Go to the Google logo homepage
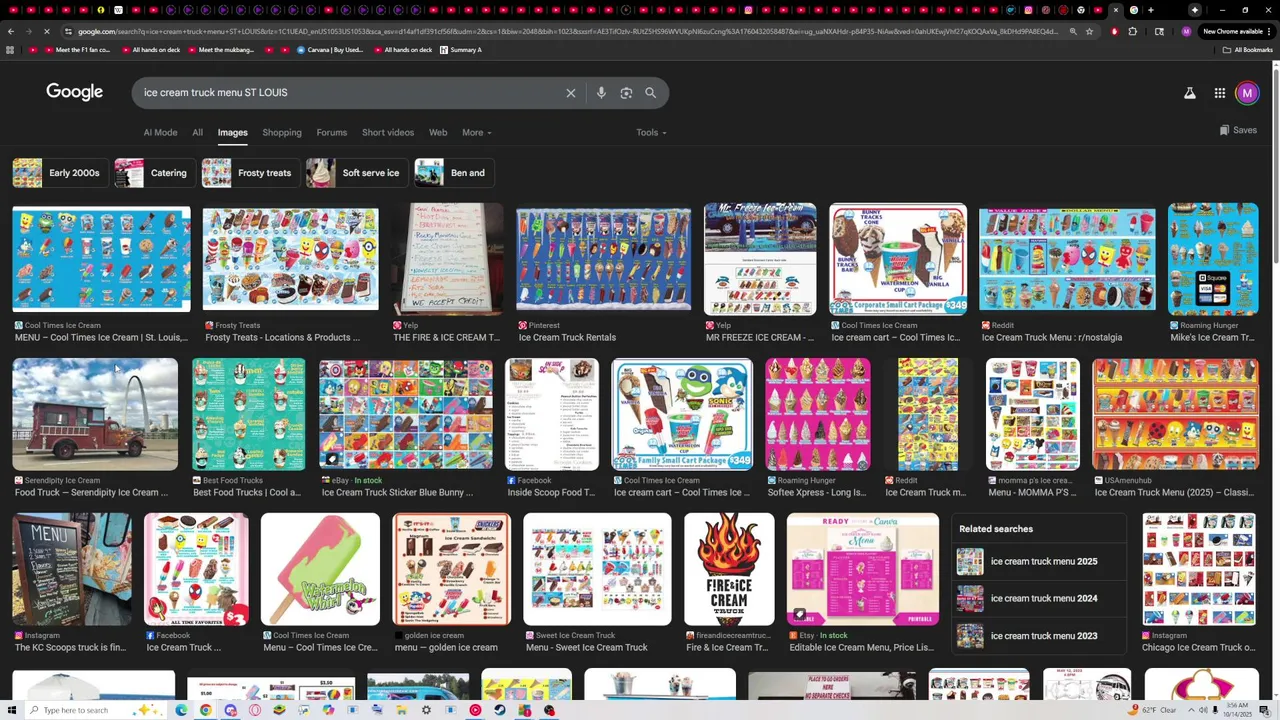The width and height of the screenshot is (1280, 720). [74, 92]
